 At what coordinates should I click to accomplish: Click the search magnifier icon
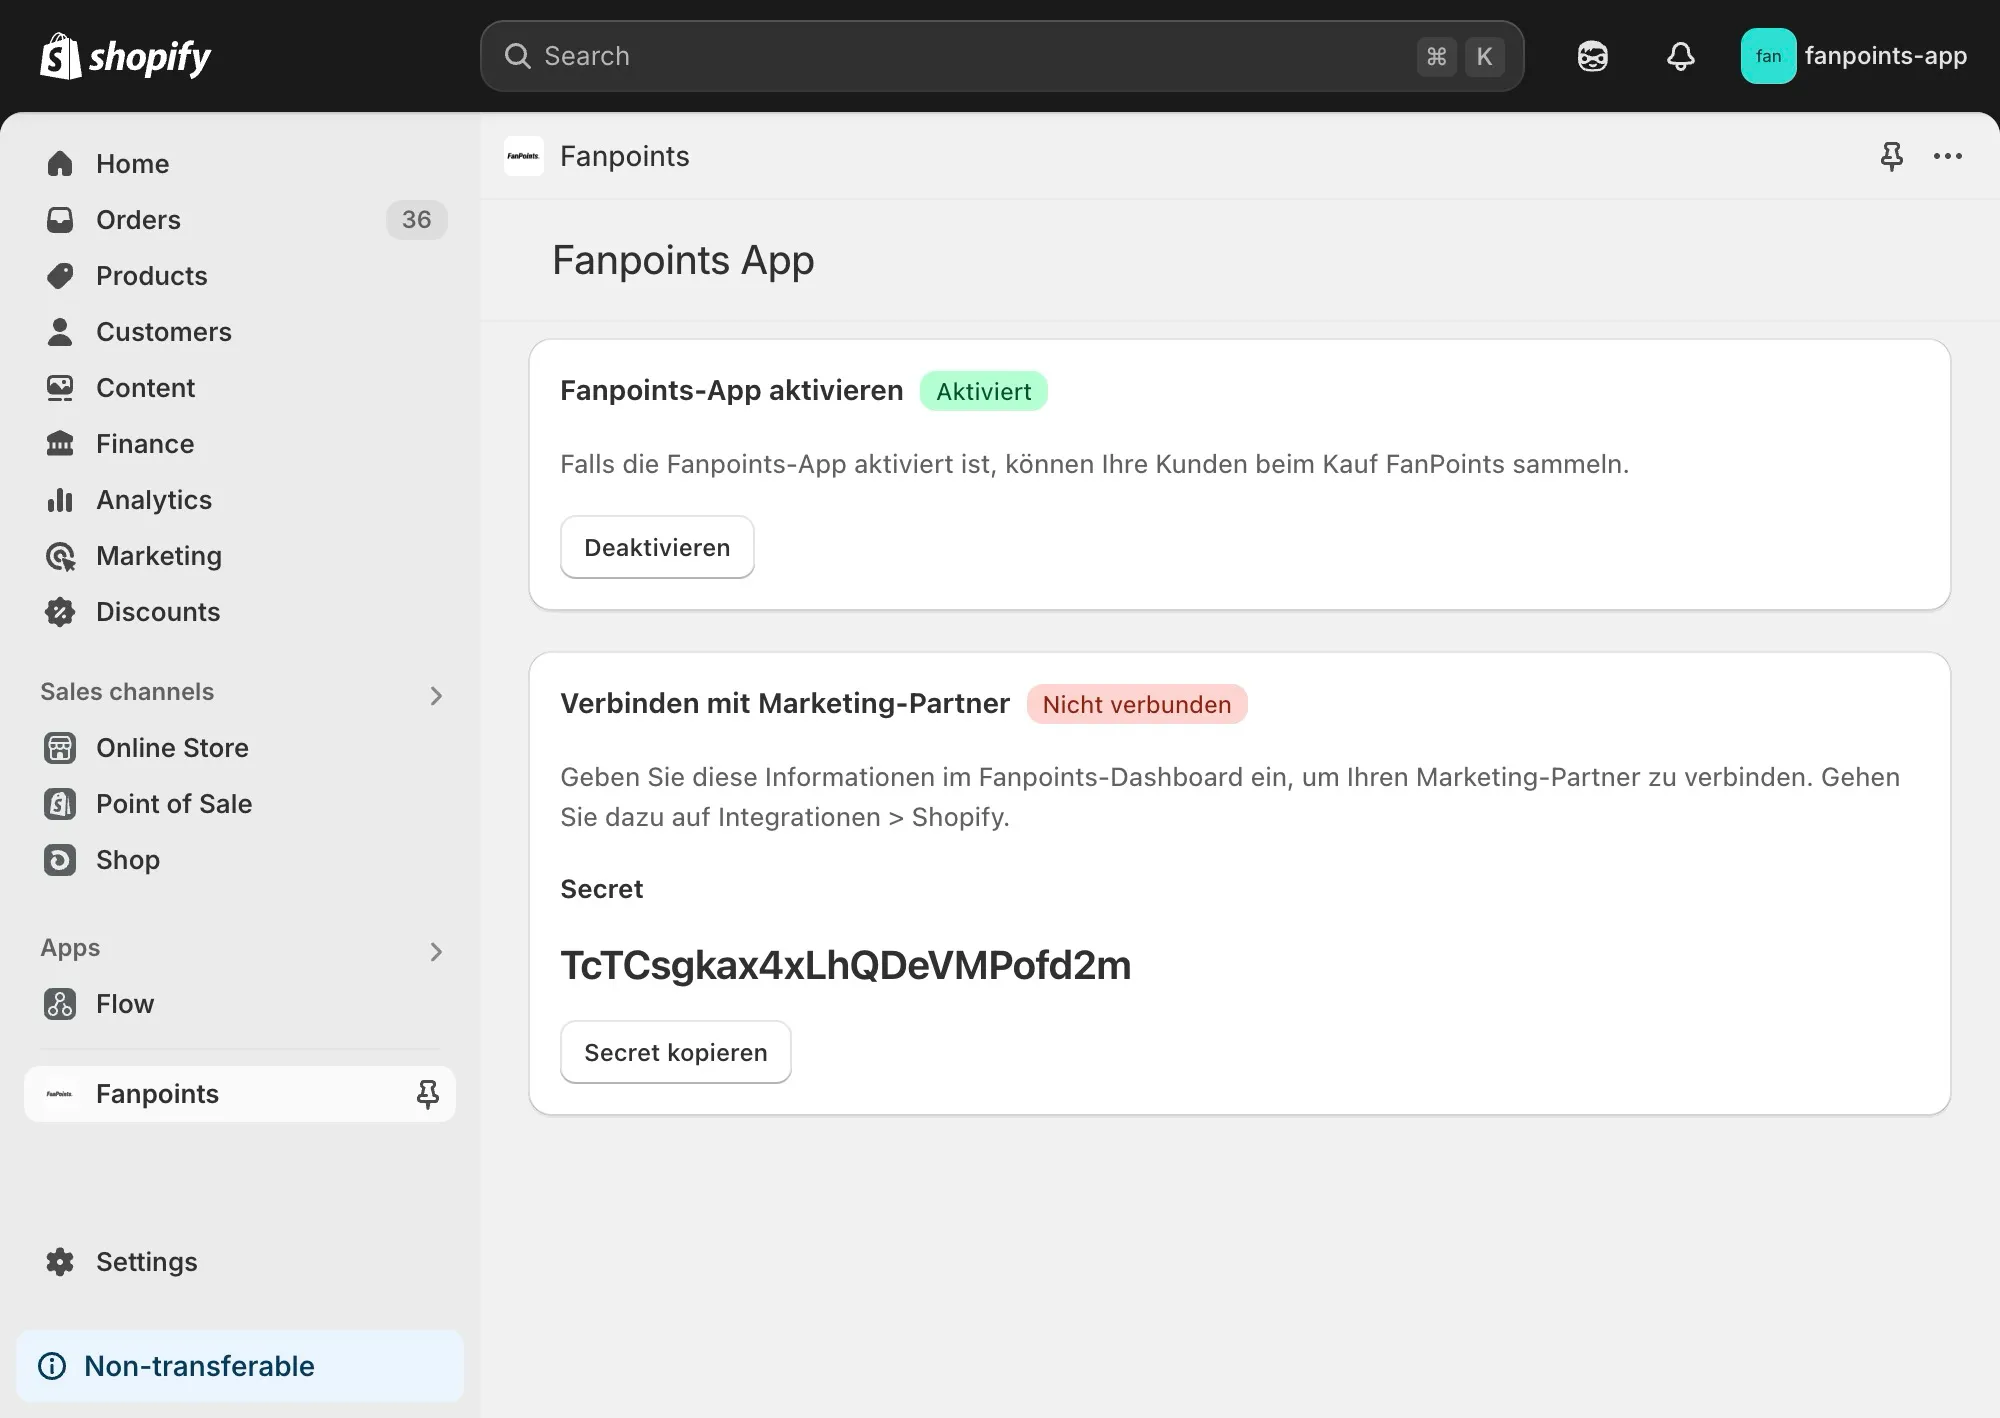tap(517, 56)
